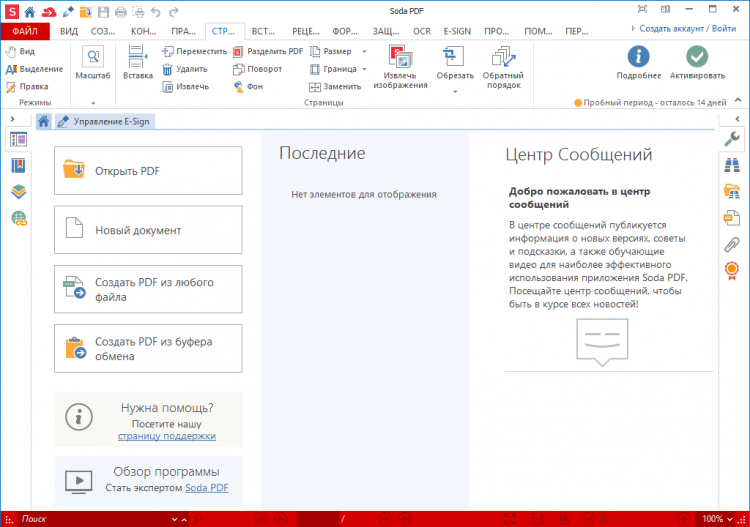750x527 pixels.
Task: Open the layers panel in left sidebar
Action: tap(18, 192)
